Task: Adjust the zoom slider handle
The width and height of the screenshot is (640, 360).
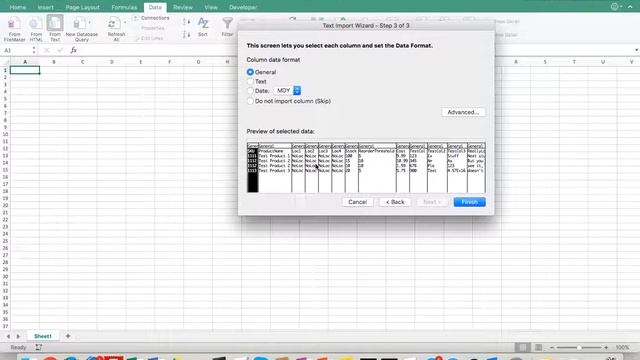Action: (579, 347)
